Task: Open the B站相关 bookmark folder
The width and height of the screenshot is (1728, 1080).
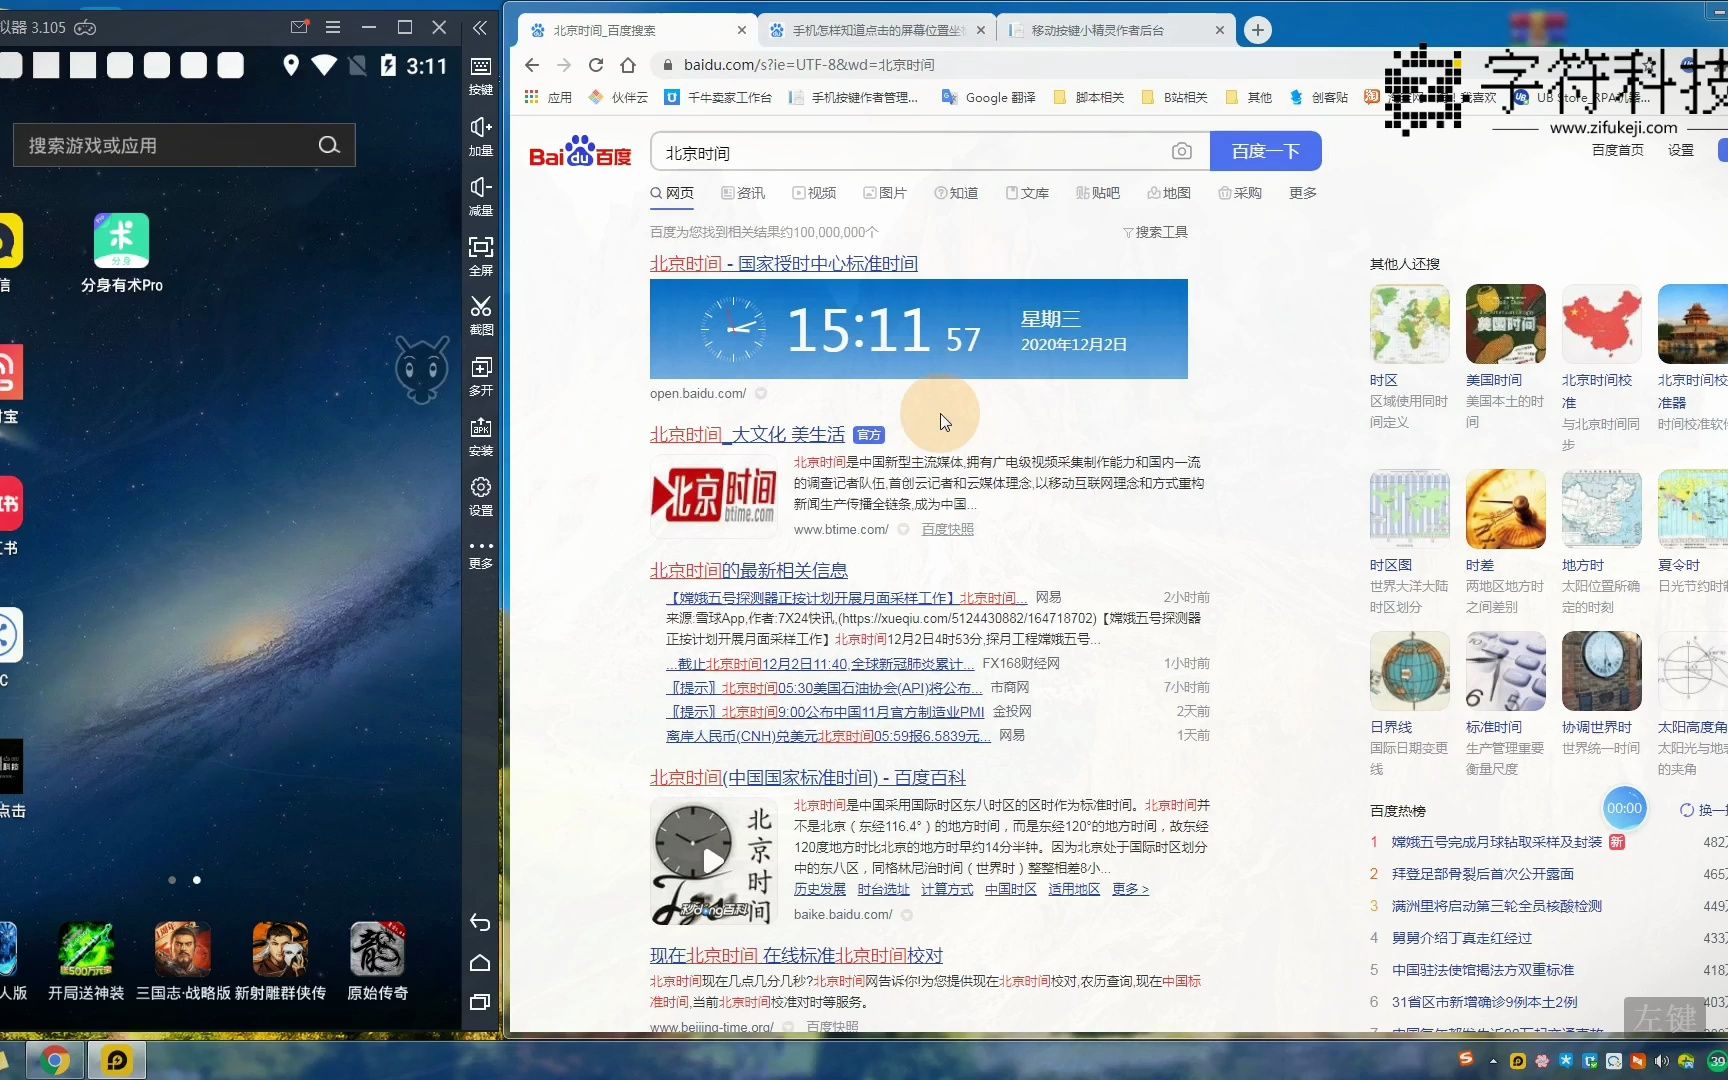Action: 1175,97
